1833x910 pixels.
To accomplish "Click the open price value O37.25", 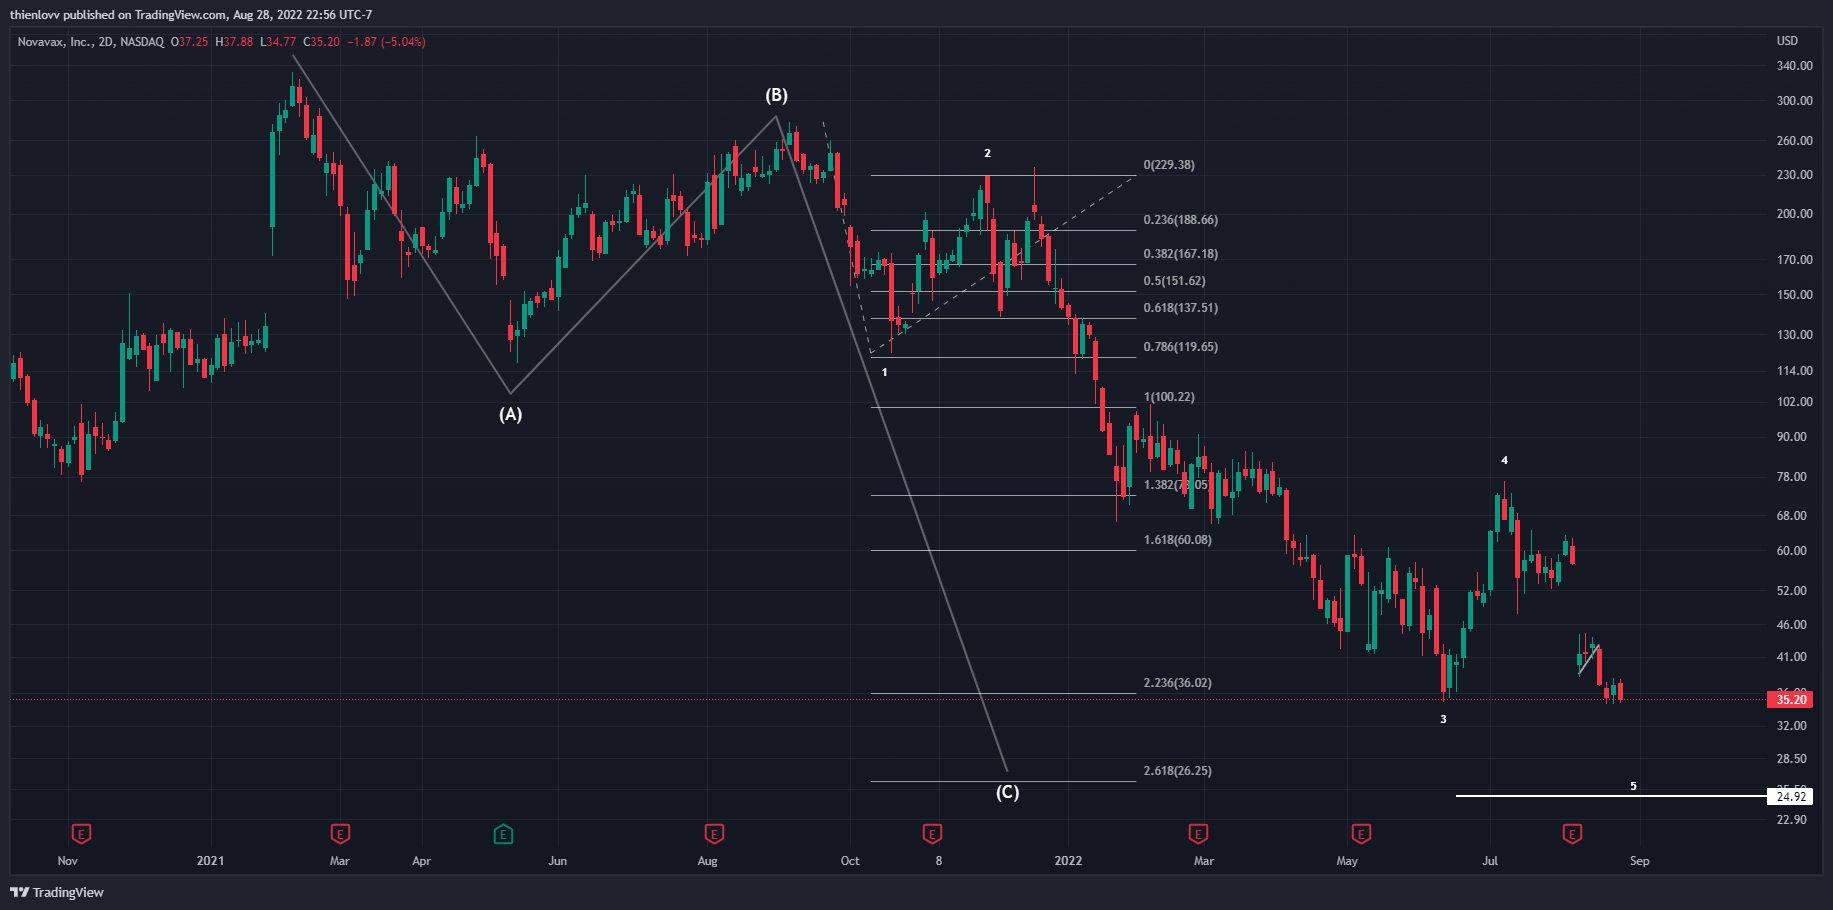I will 189,42.
